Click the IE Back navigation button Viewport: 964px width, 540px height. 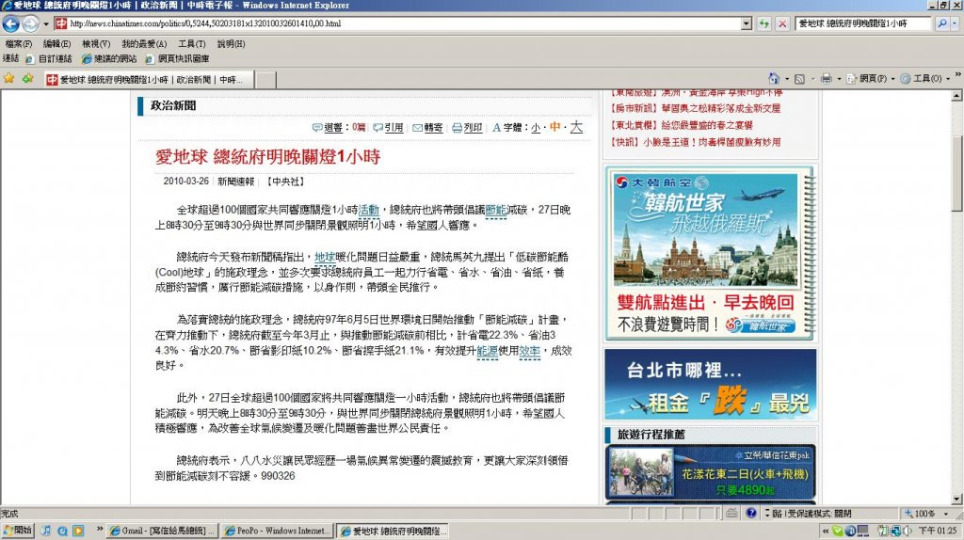(11, 24)
